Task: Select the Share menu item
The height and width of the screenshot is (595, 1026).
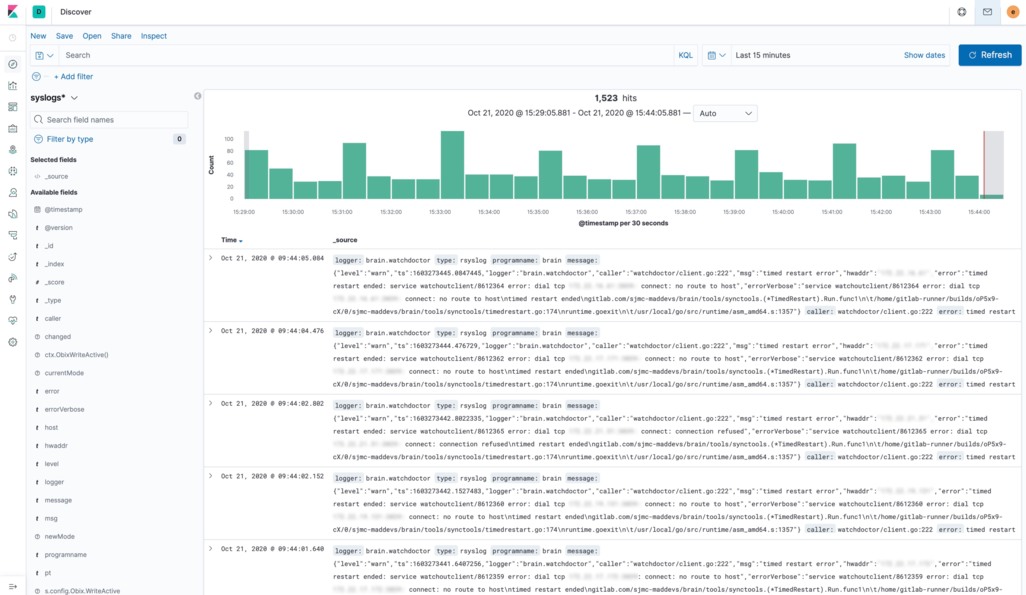Action: (x=120, y=36)
